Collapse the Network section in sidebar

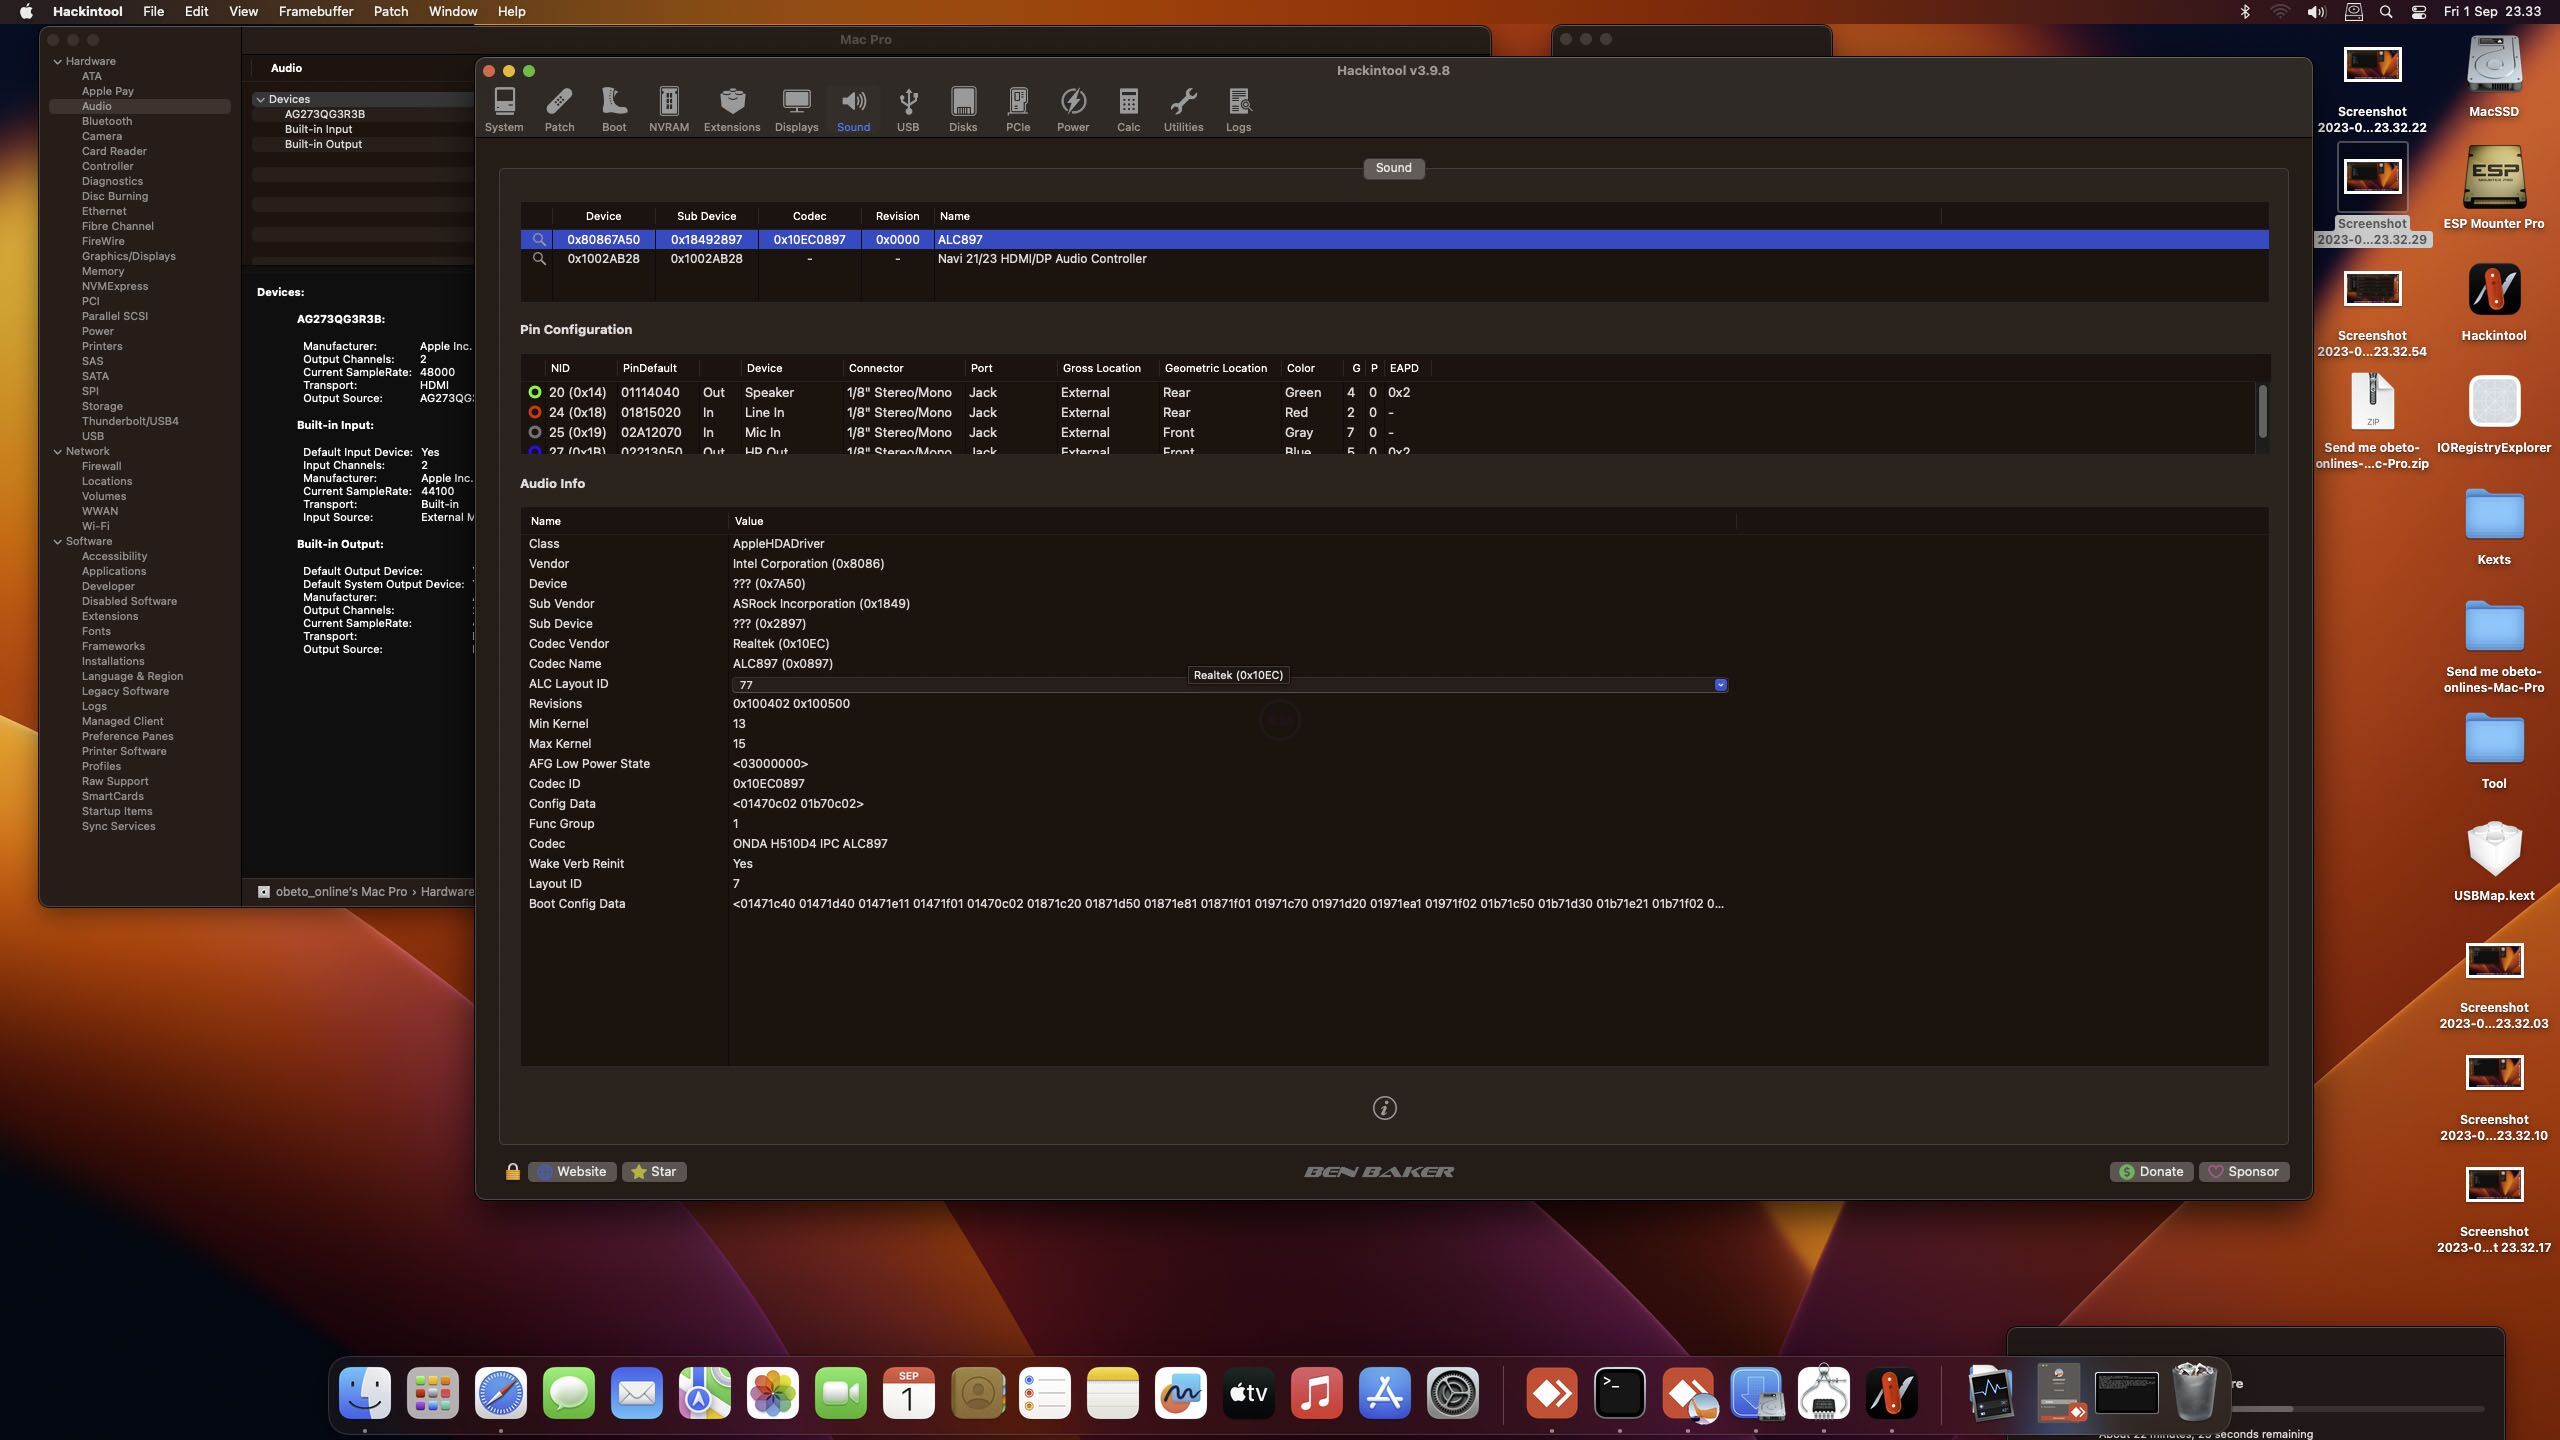click(58, 452)
